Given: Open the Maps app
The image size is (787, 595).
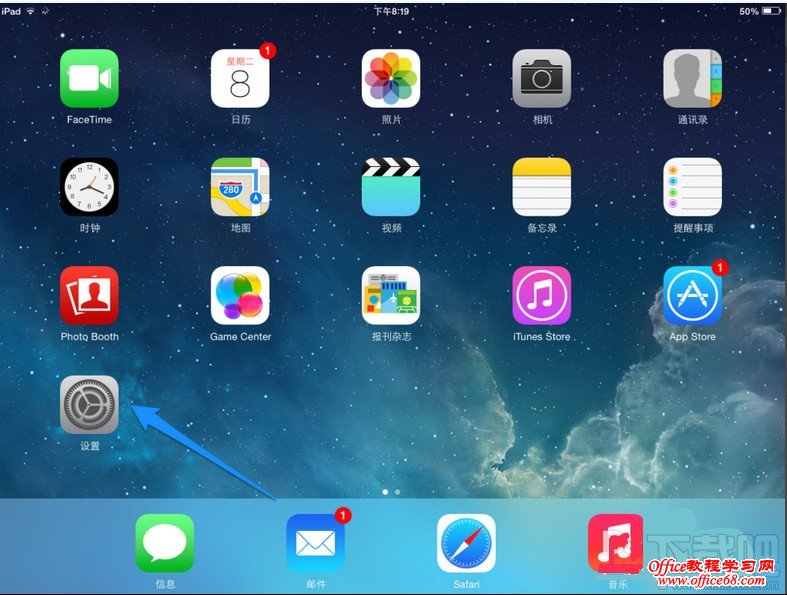Looking at the screenshot, I should (x=240, y=187).
